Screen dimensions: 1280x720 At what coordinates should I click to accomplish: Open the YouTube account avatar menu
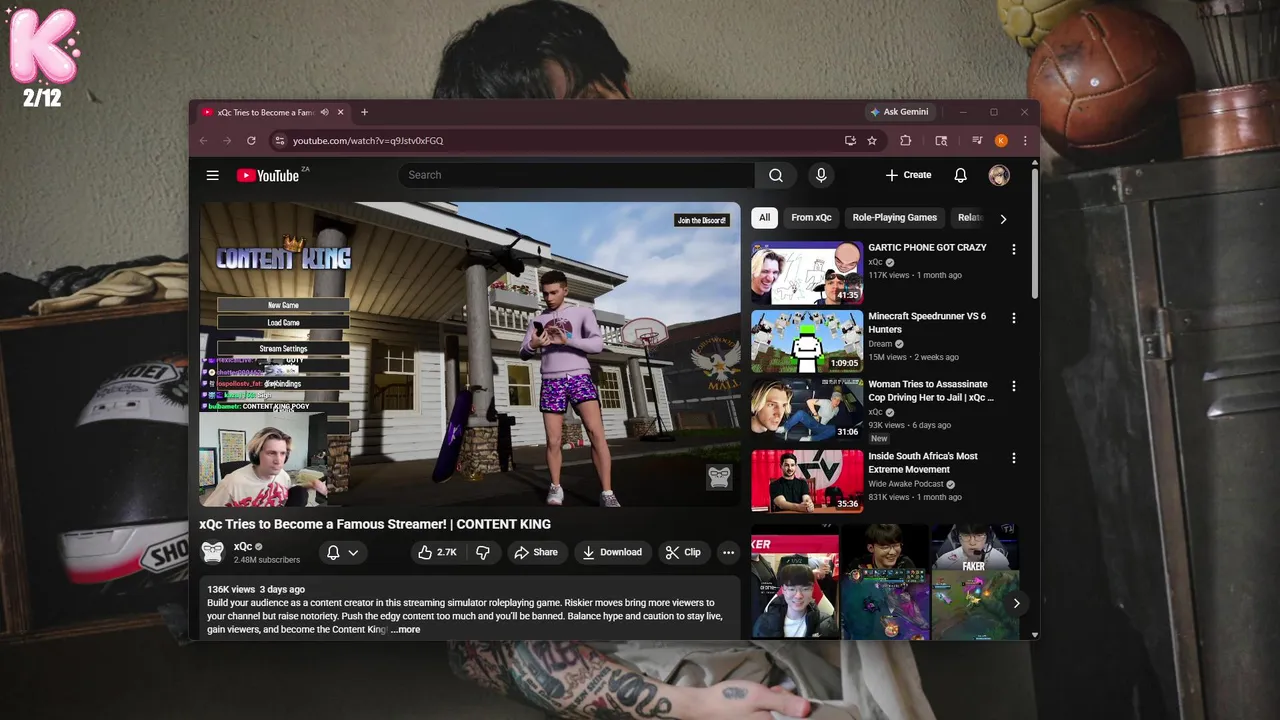click(x=999, y=175)
